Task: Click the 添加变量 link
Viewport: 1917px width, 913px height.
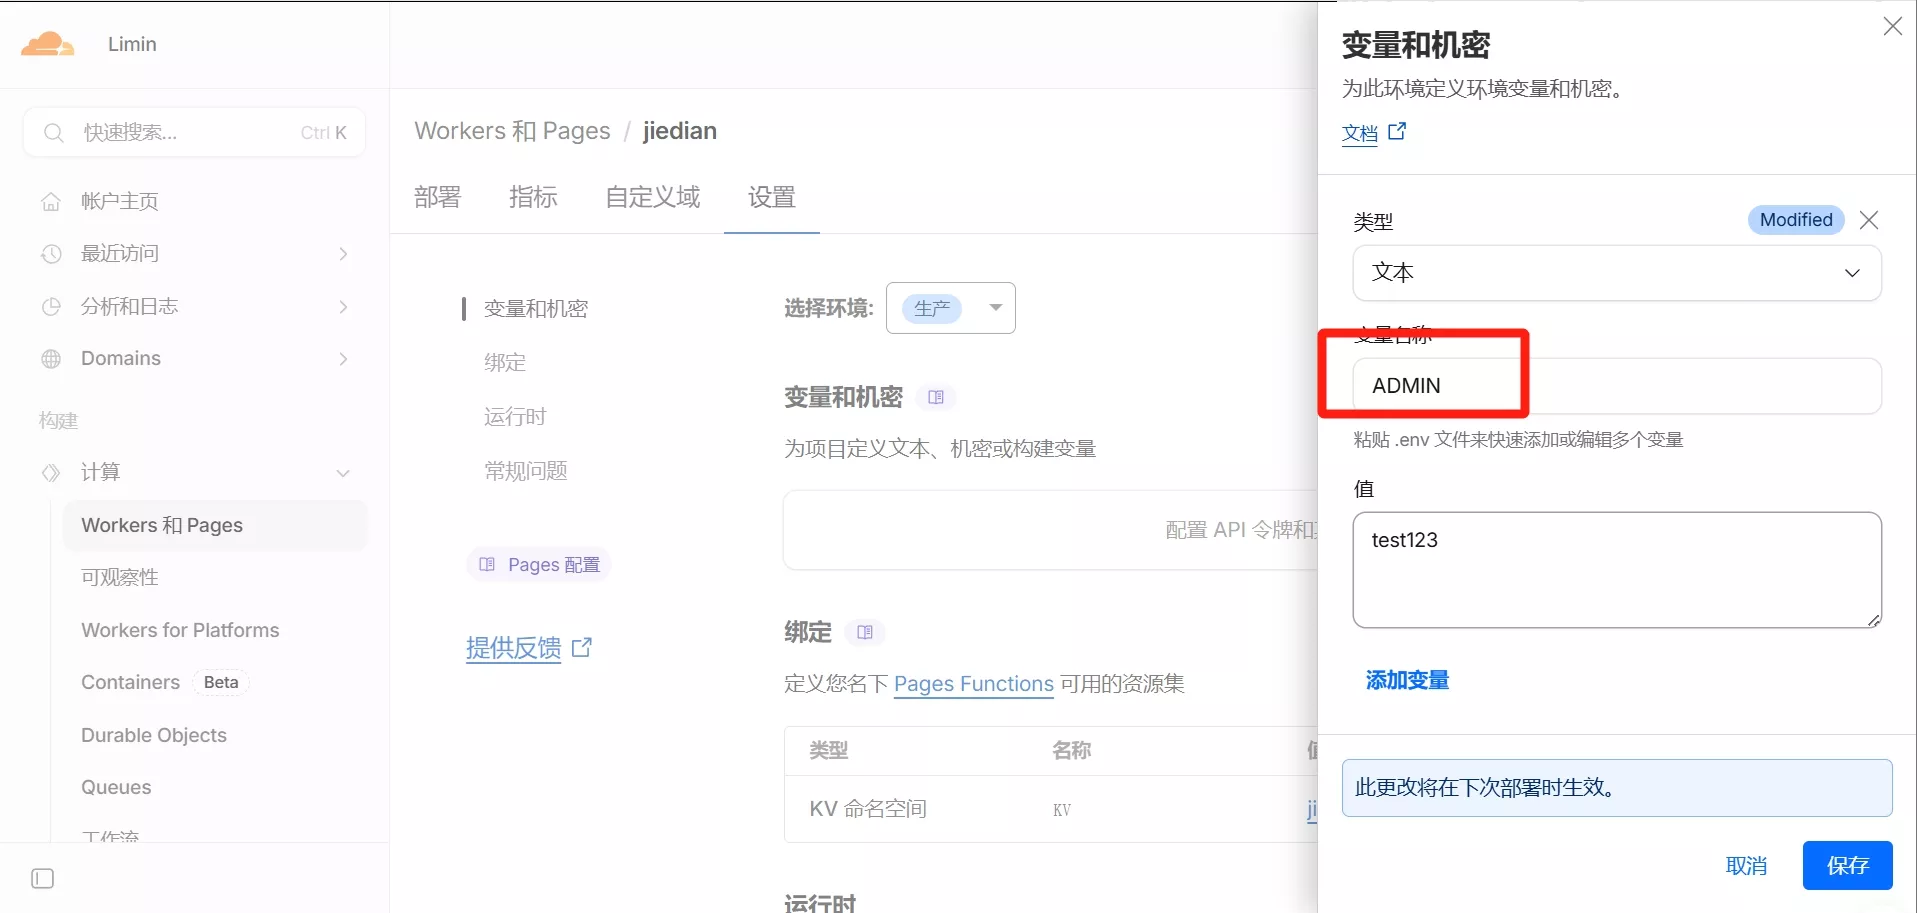Action: (1407, 680)
